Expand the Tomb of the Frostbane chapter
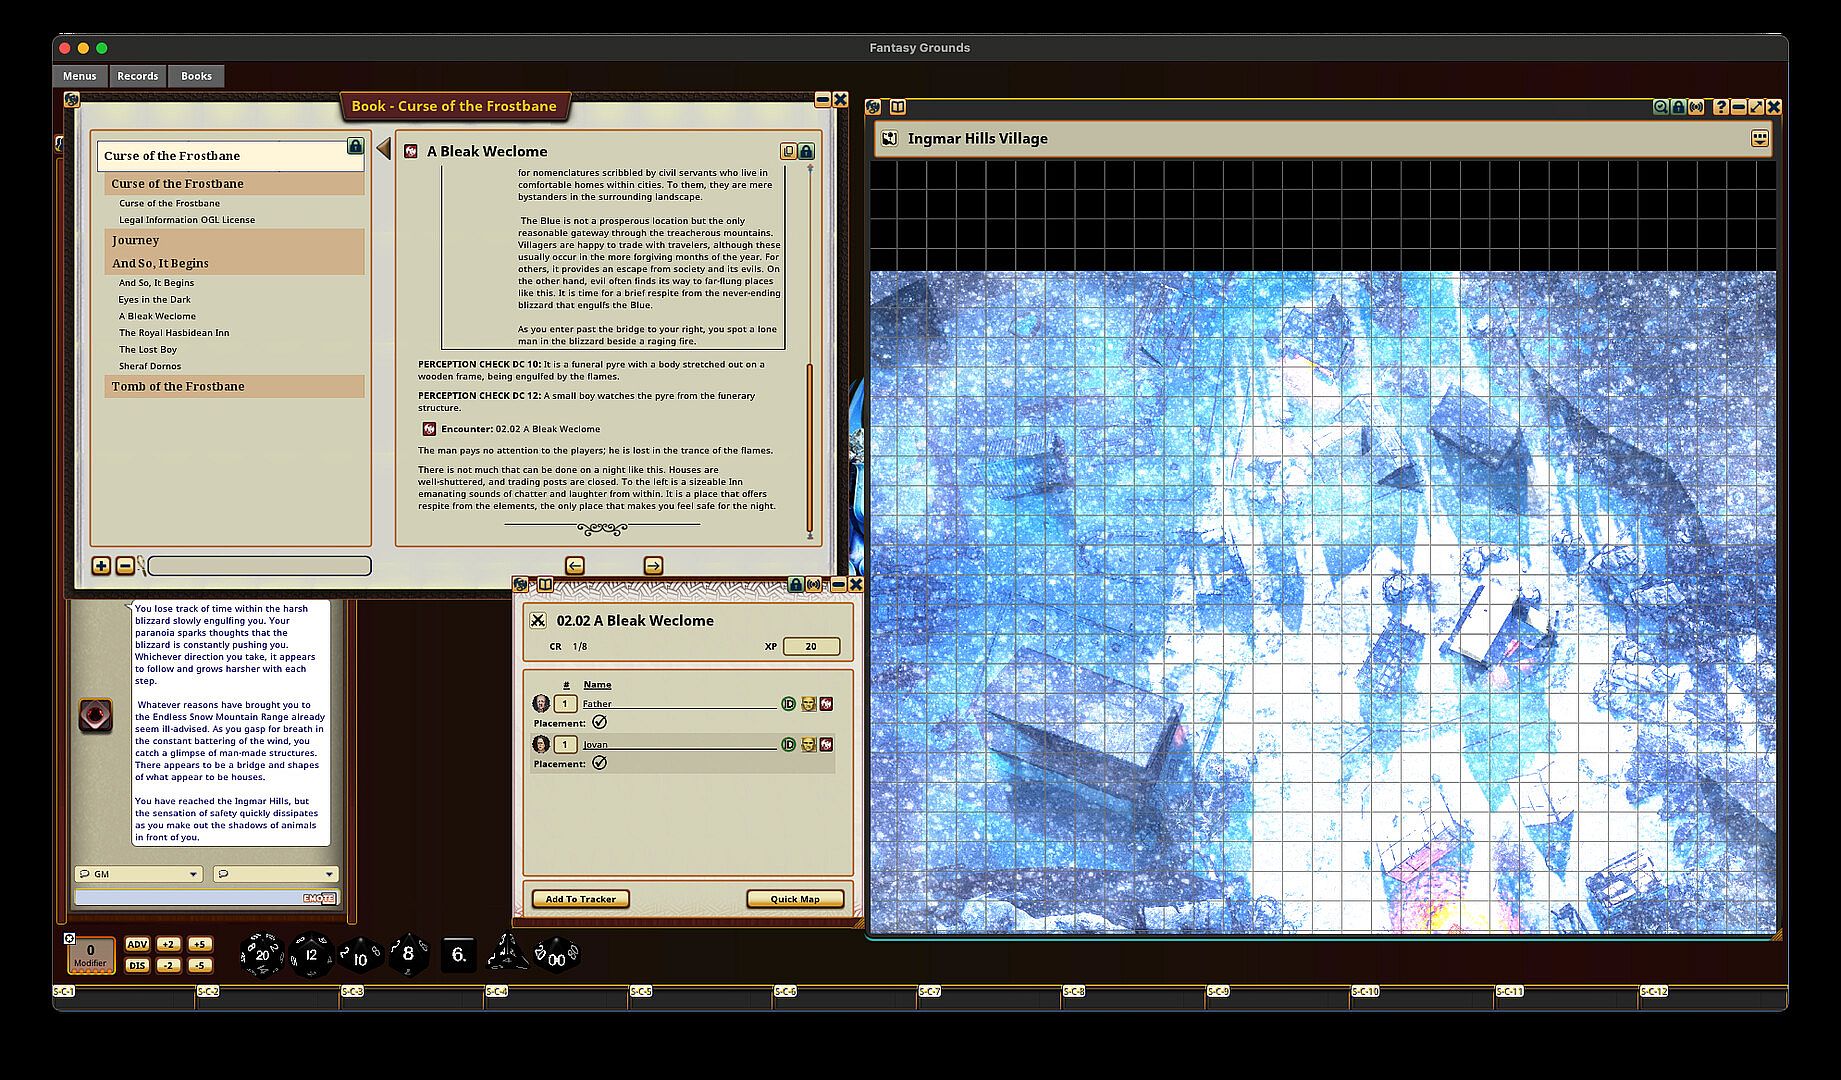The width and height of the screenshot is (1841, 1080). [x=178, y=386]
